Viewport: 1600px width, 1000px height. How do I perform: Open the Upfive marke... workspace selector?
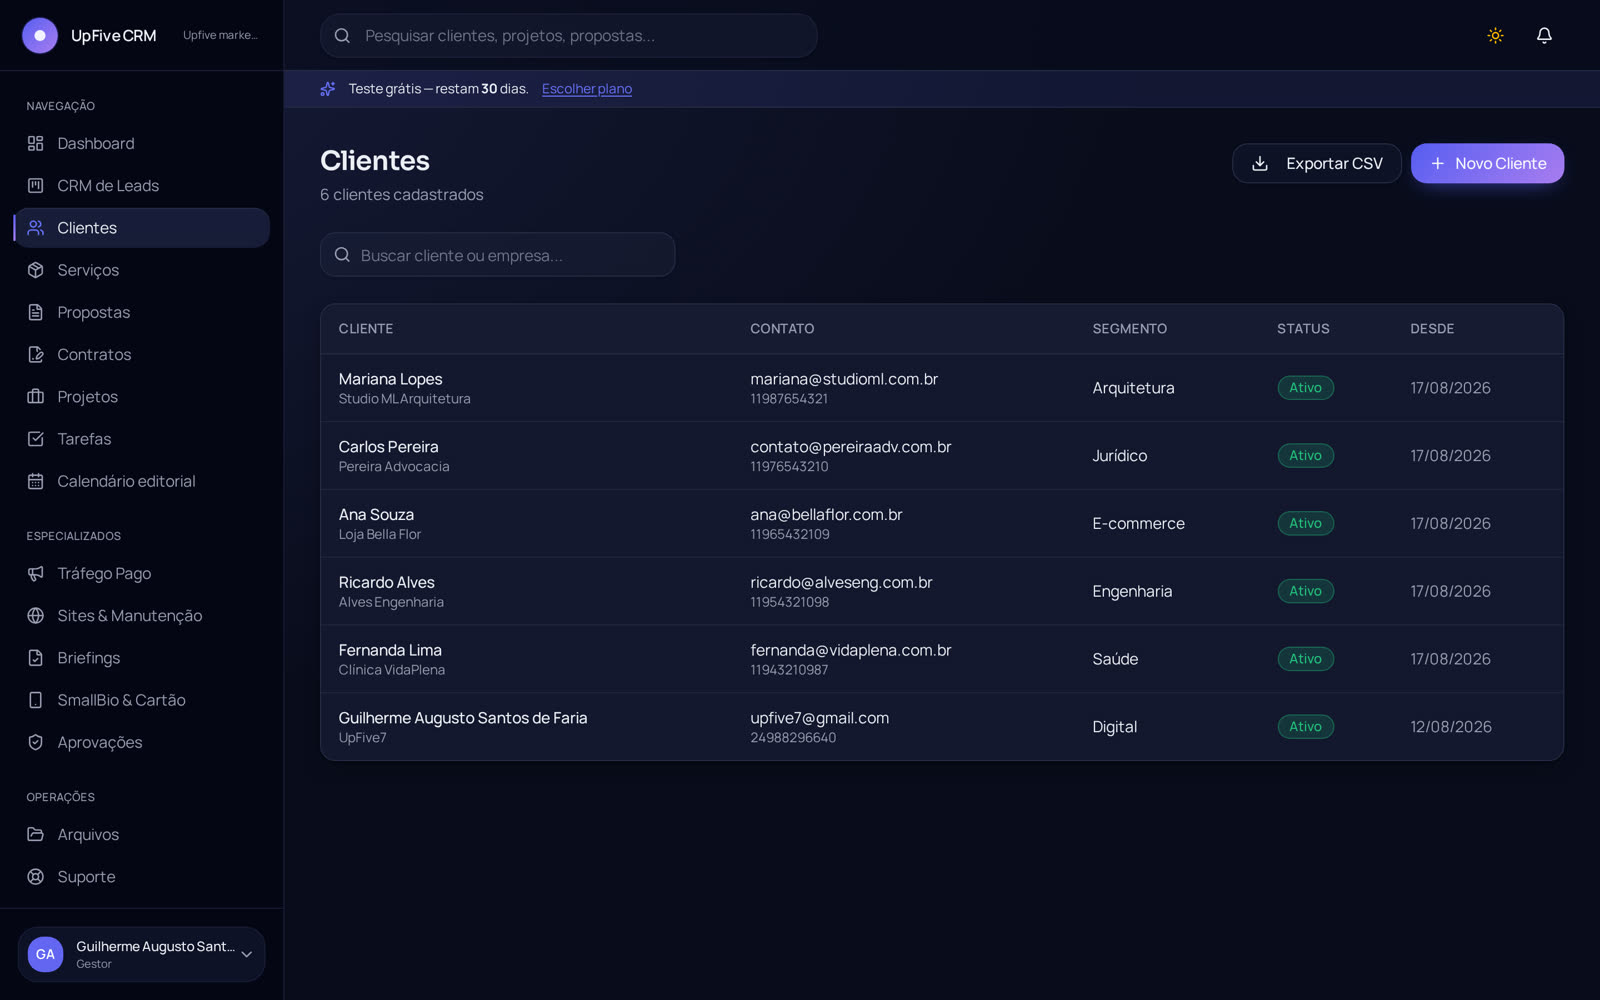point(220,35)
